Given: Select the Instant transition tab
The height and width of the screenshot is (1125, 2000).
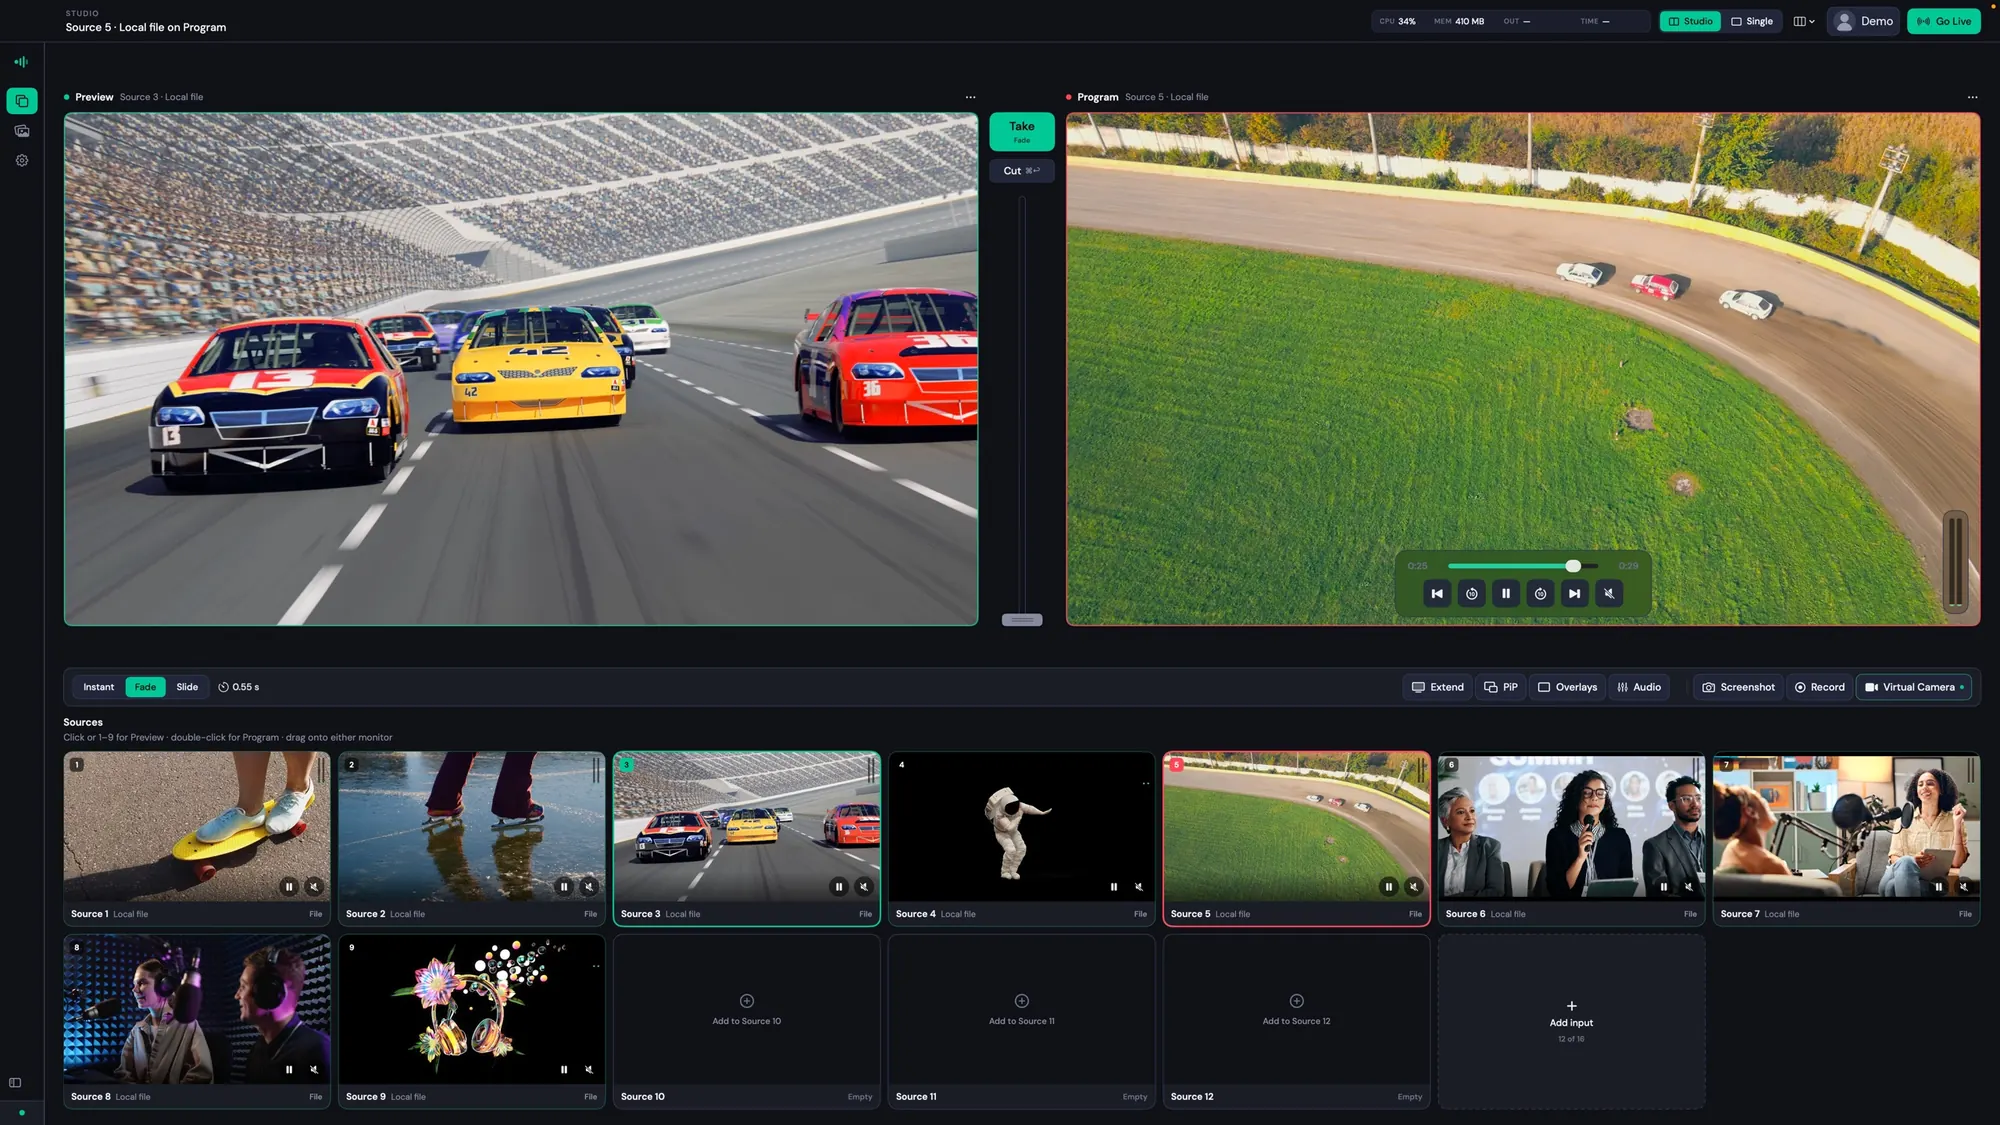Looking at the screenshot, I should pos(98,687).
